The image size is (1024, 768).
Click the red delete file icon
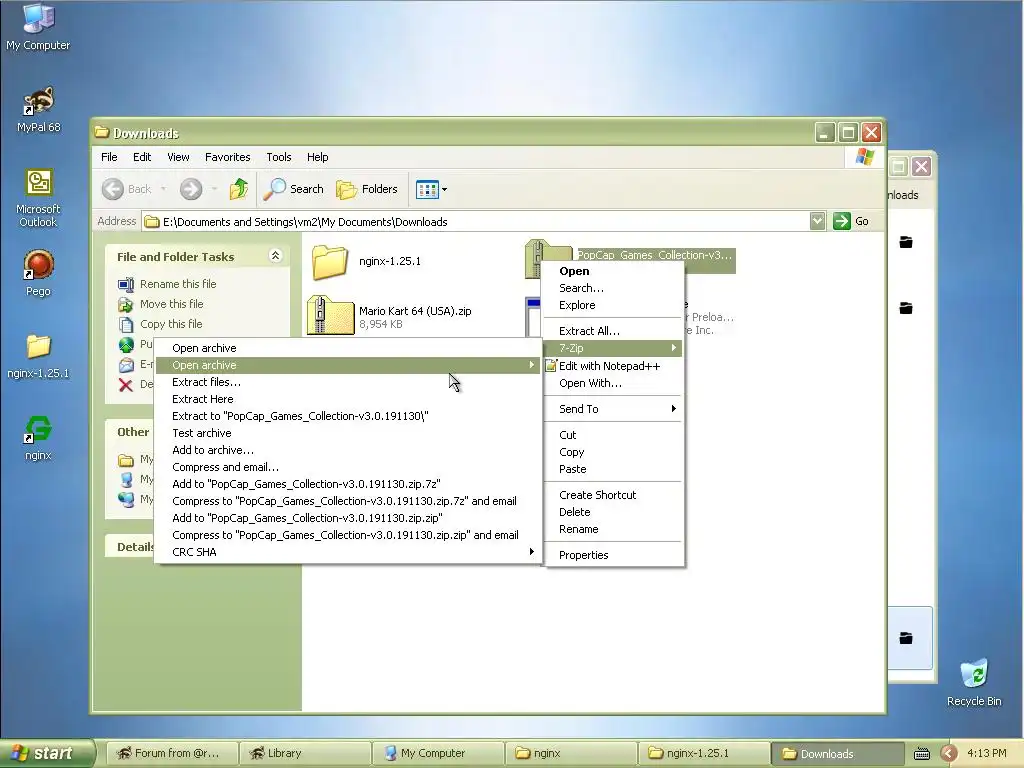125,385
